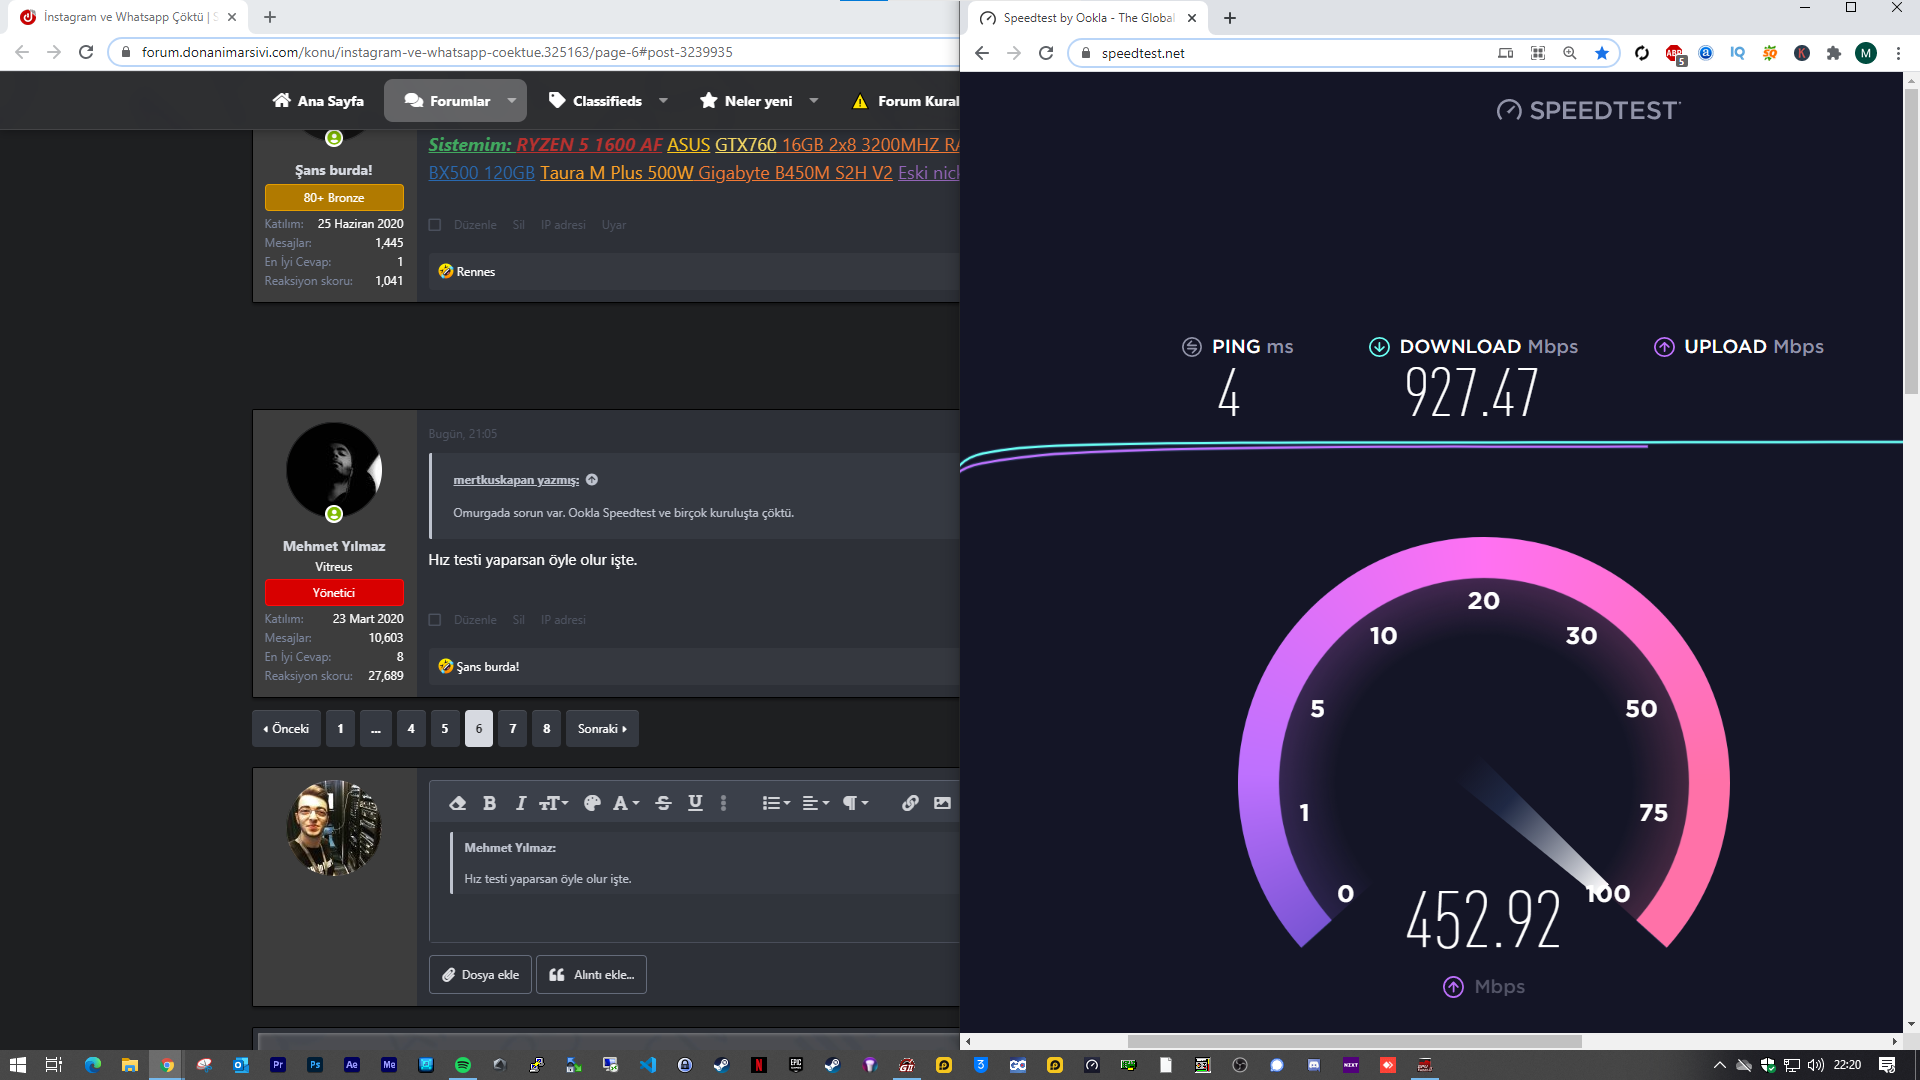Click the forum address bar URL

pyautogui.click(x=437, y=52)
